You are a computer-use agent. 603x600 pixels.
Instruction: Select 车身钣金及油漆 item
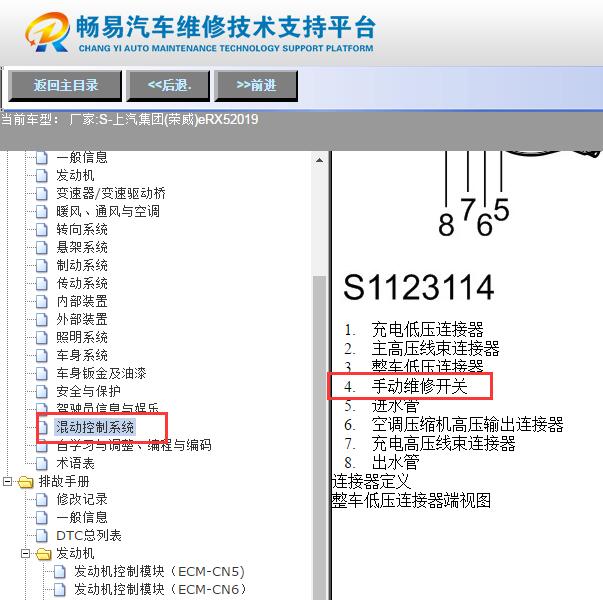101,373
